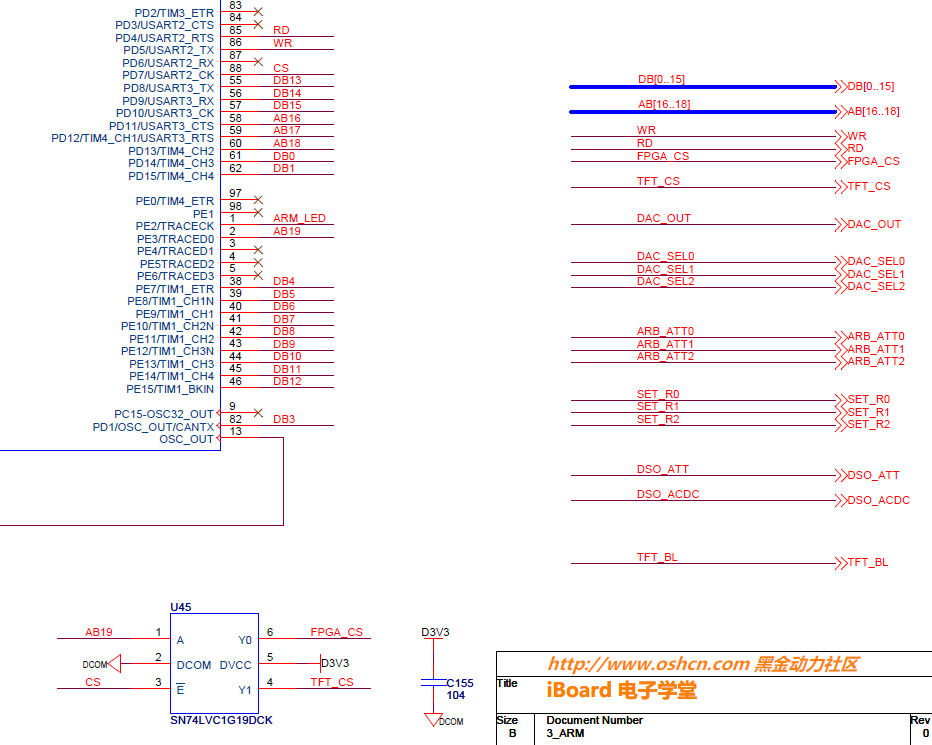932x745 pixels.
Task: Click the AB[16..18] off-page connector arrow
Action: point(840,112)
